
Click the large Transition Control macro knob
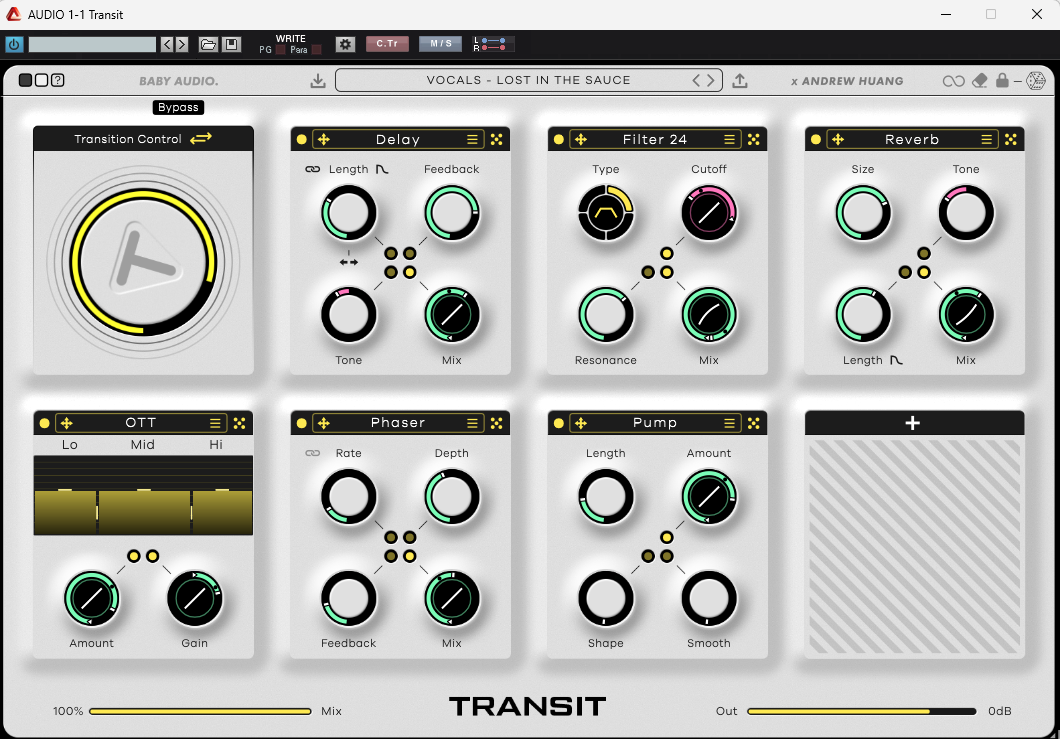click(x=143, y=262)
